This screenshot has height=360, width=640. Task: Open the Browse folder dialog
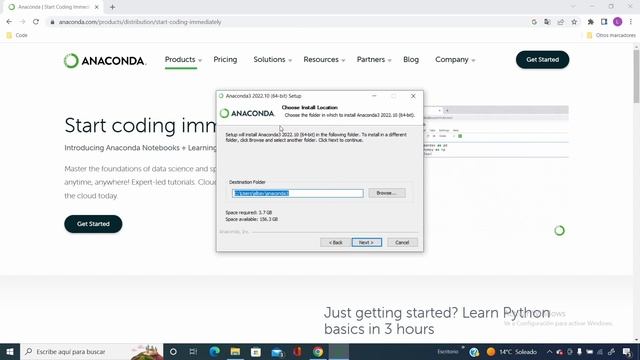[x=387, y=193]
